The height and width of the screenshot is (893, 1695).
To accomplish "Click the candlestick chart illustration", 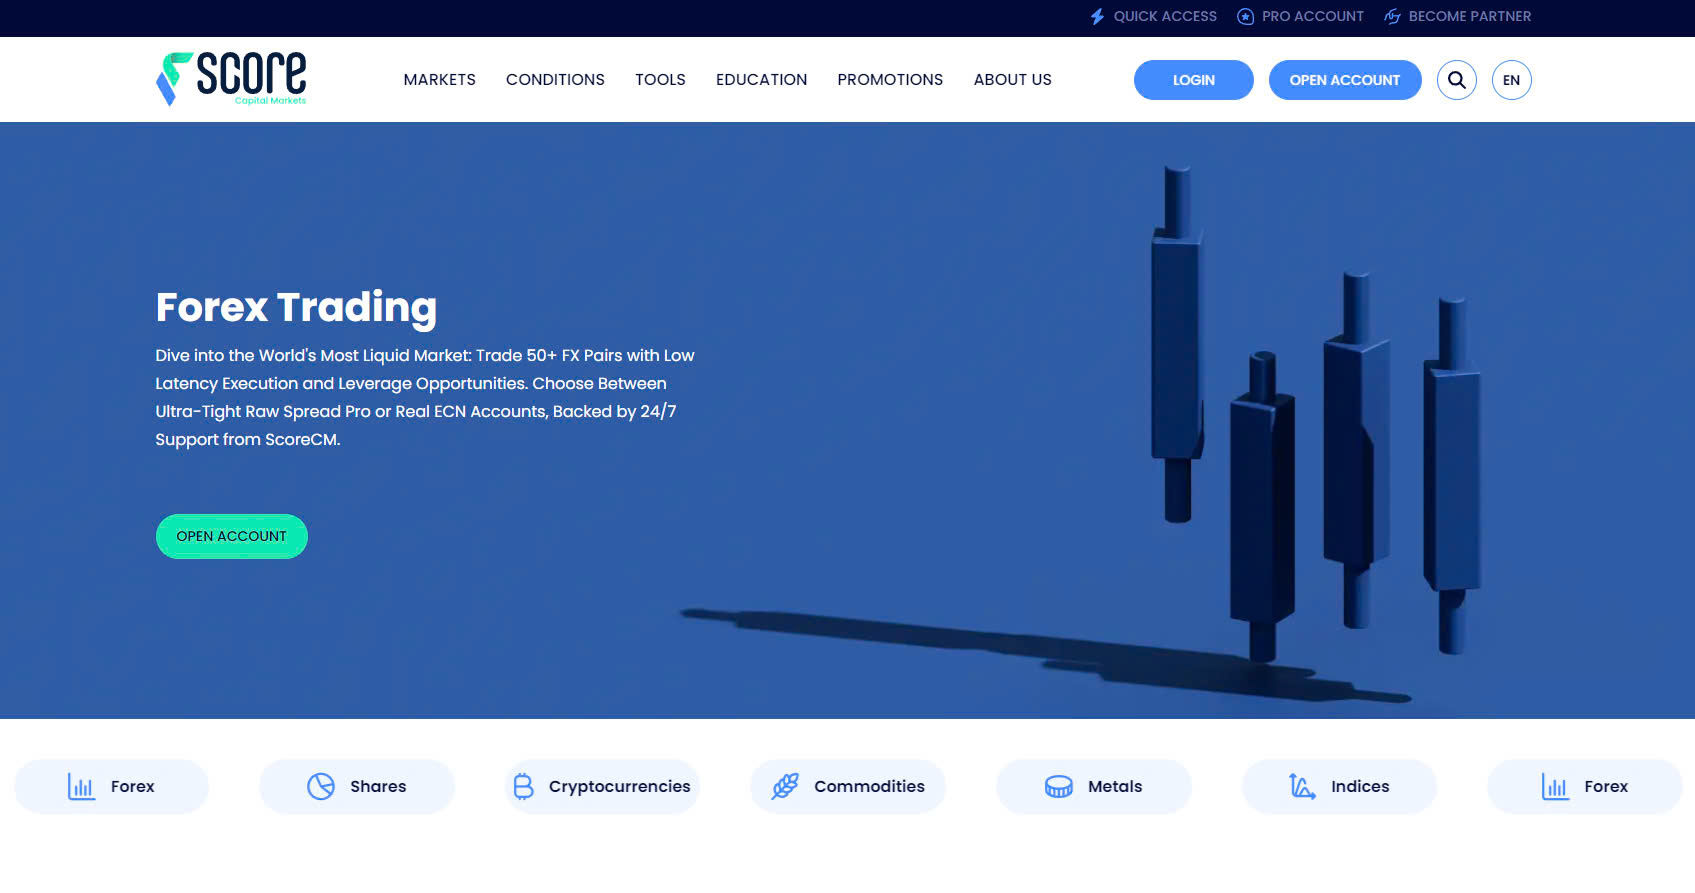I will click(1315, 415).
